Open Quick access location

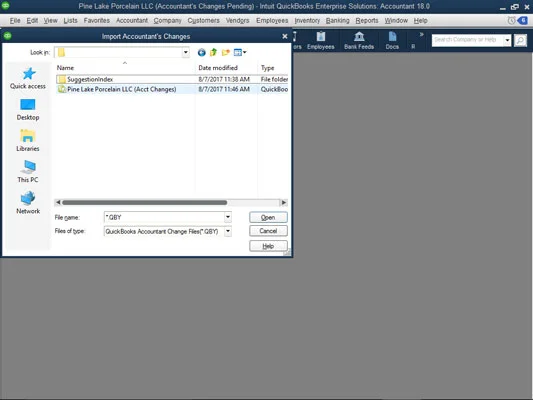click(28, 79)
